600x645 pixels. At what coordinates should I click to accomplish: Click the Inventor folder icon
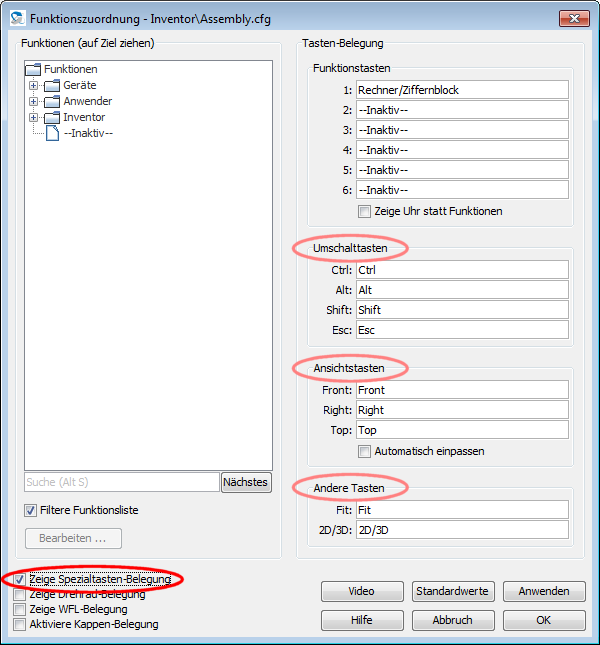52,118
